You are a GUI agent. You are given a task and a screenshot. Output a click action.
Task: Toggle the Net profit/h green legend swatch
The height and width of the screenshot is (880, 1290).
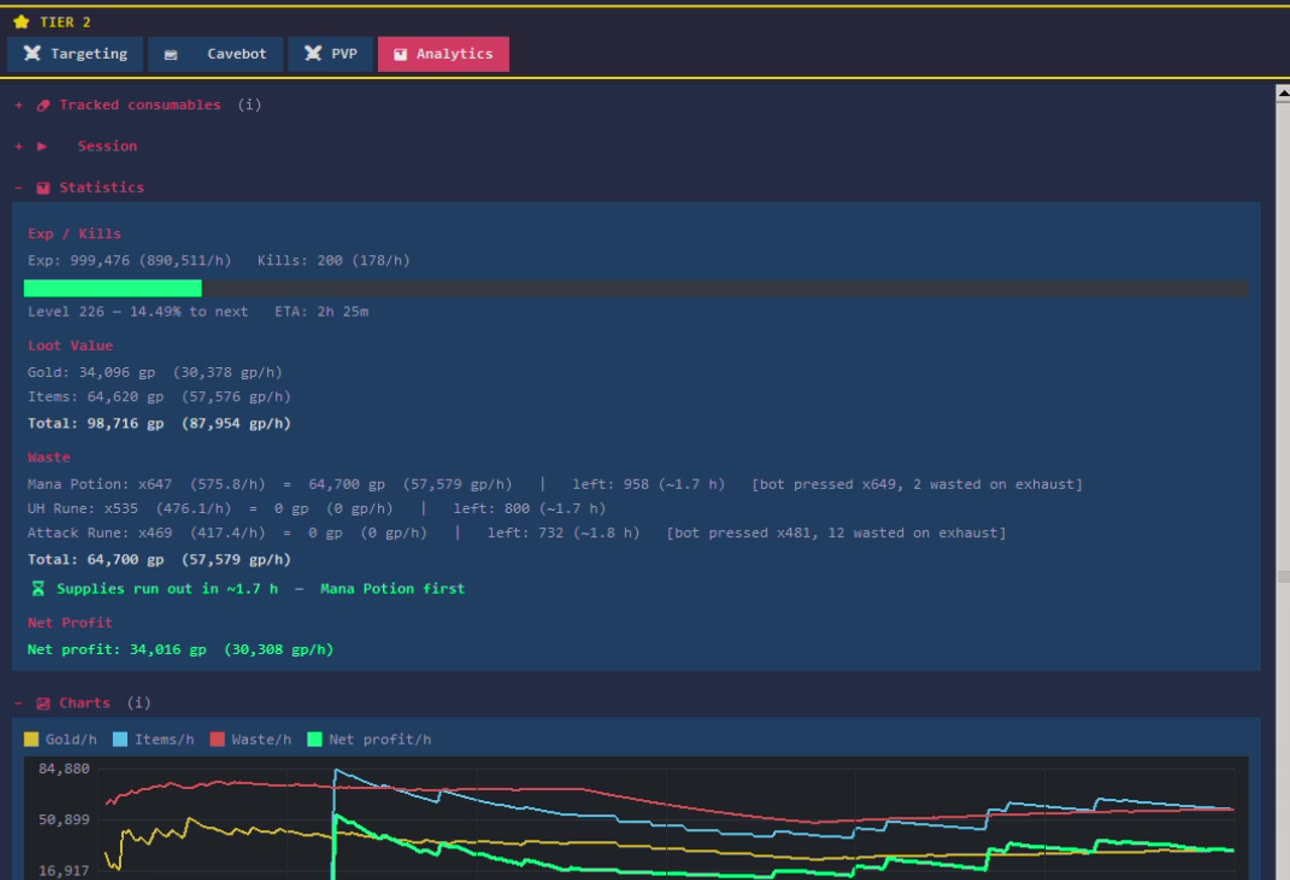pyautogui.click(x=315, y=740)
